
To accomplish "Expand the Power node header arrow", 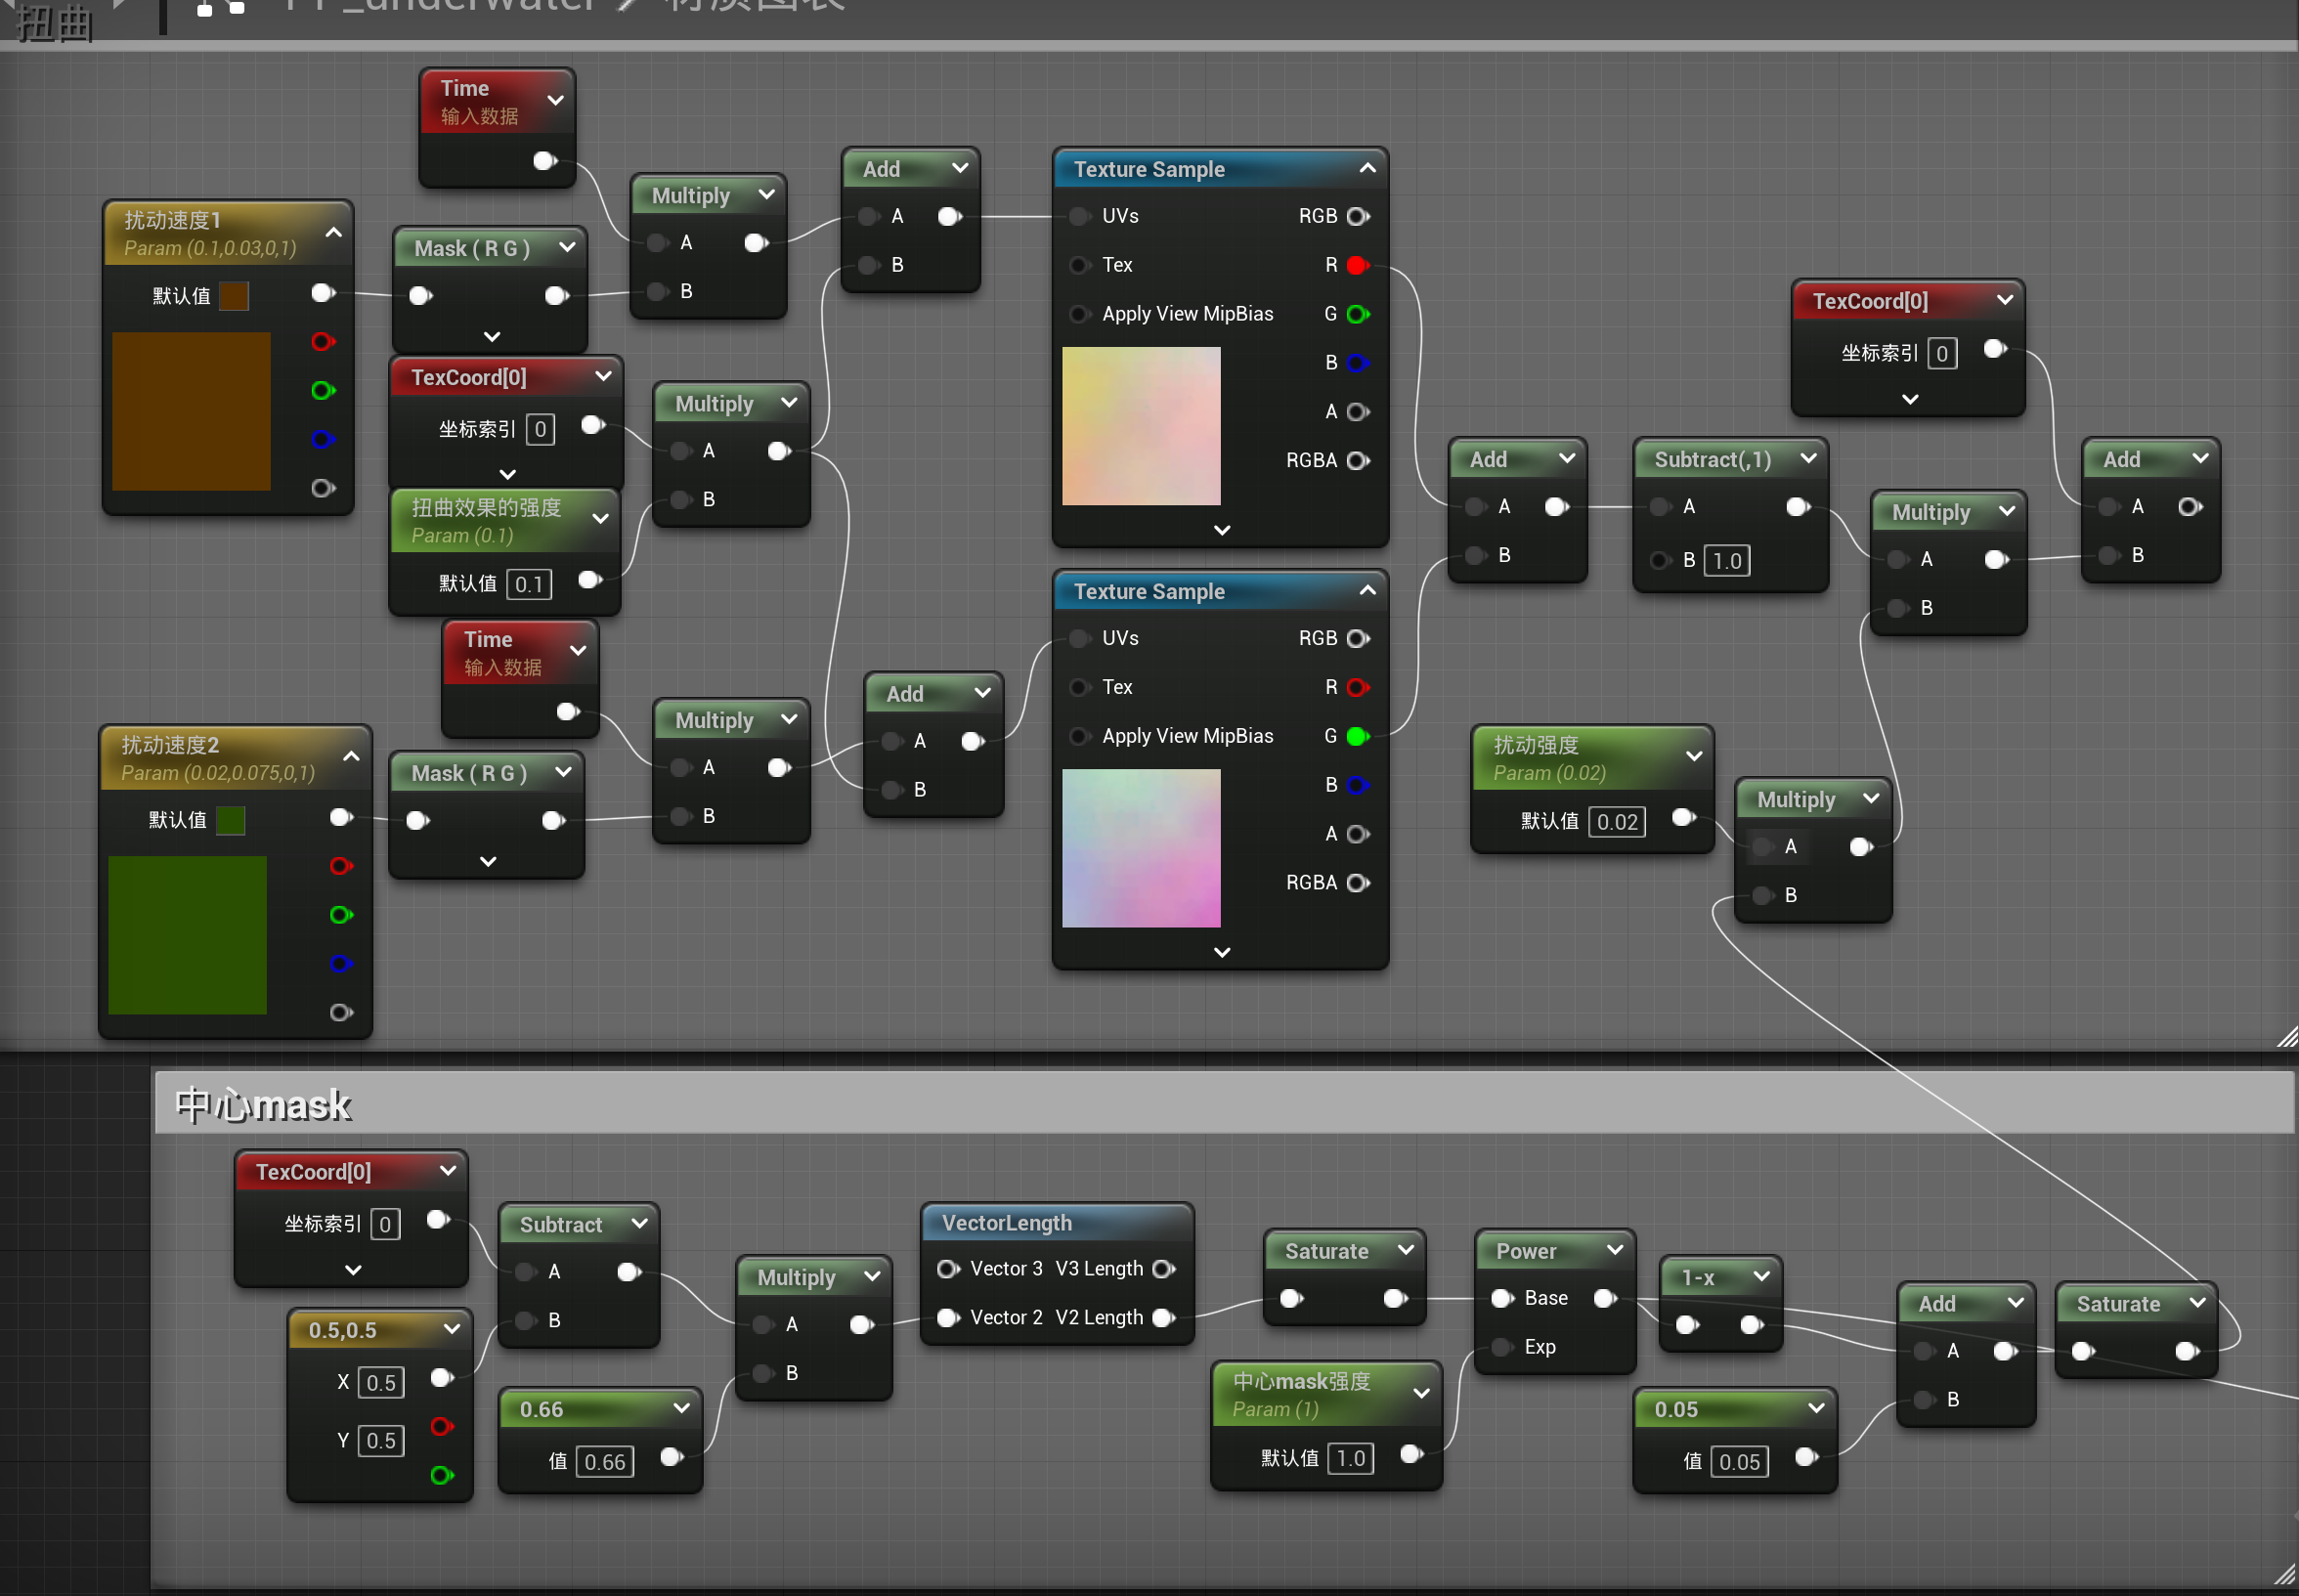I will (x=1614, y=1250).
